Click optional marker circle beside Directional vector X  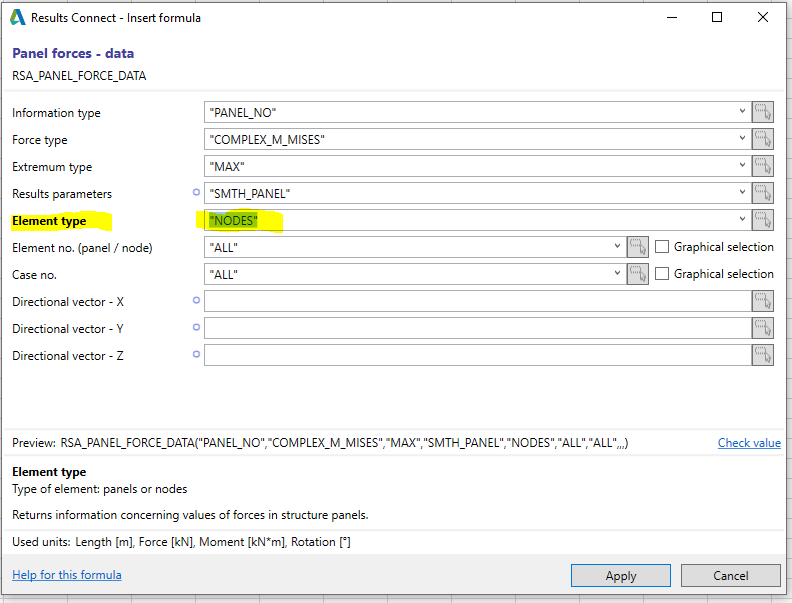coord(196,300)
